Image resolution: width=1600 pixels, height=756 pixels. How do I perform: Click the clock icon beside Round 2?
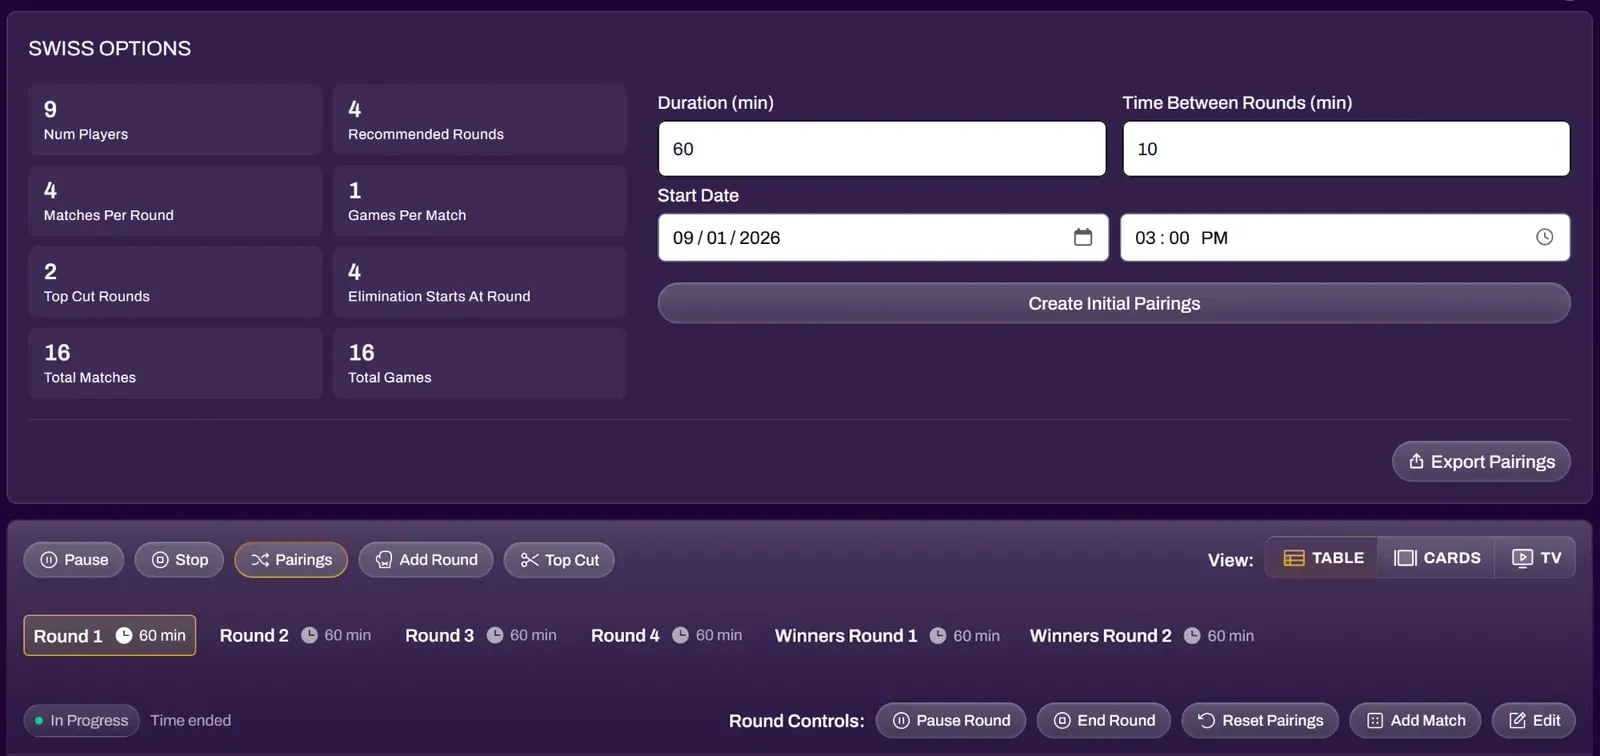click(x=310, y=636)
